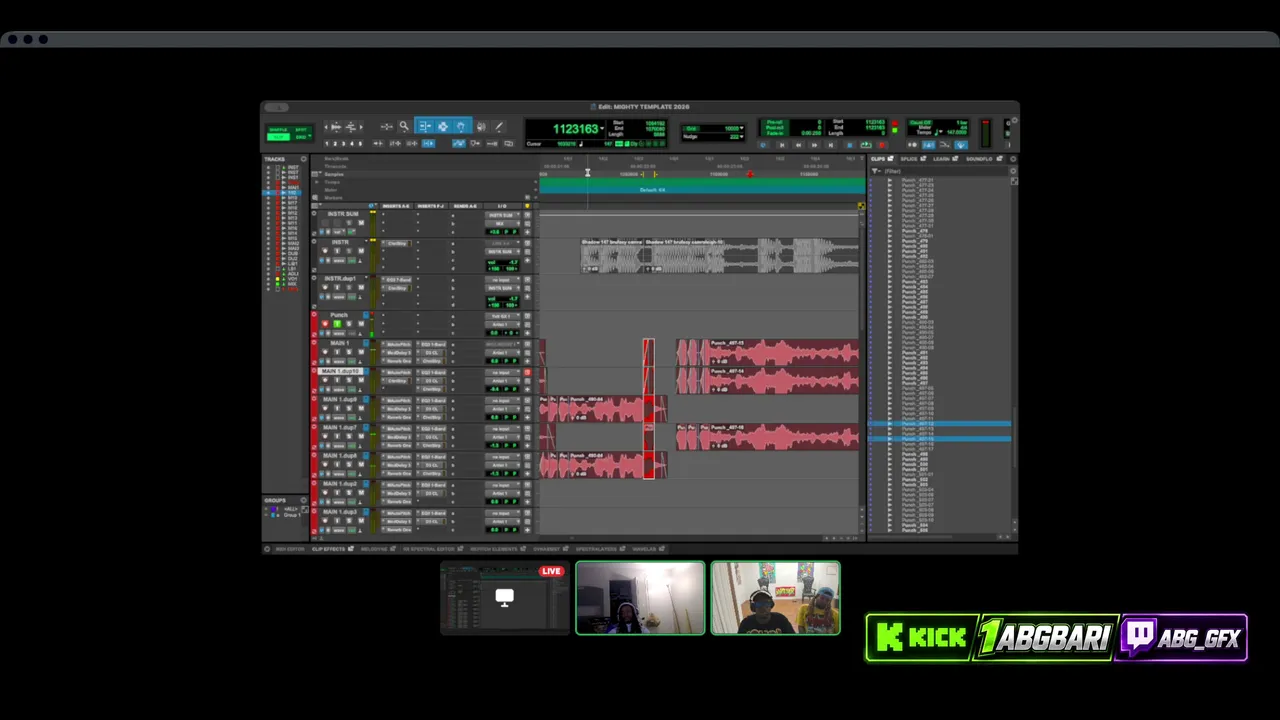Image resolution: width=1280 pixels, height=720 pixels.
Task: Record-arm the INSTR.dup1 track
Action: [325, 287]
